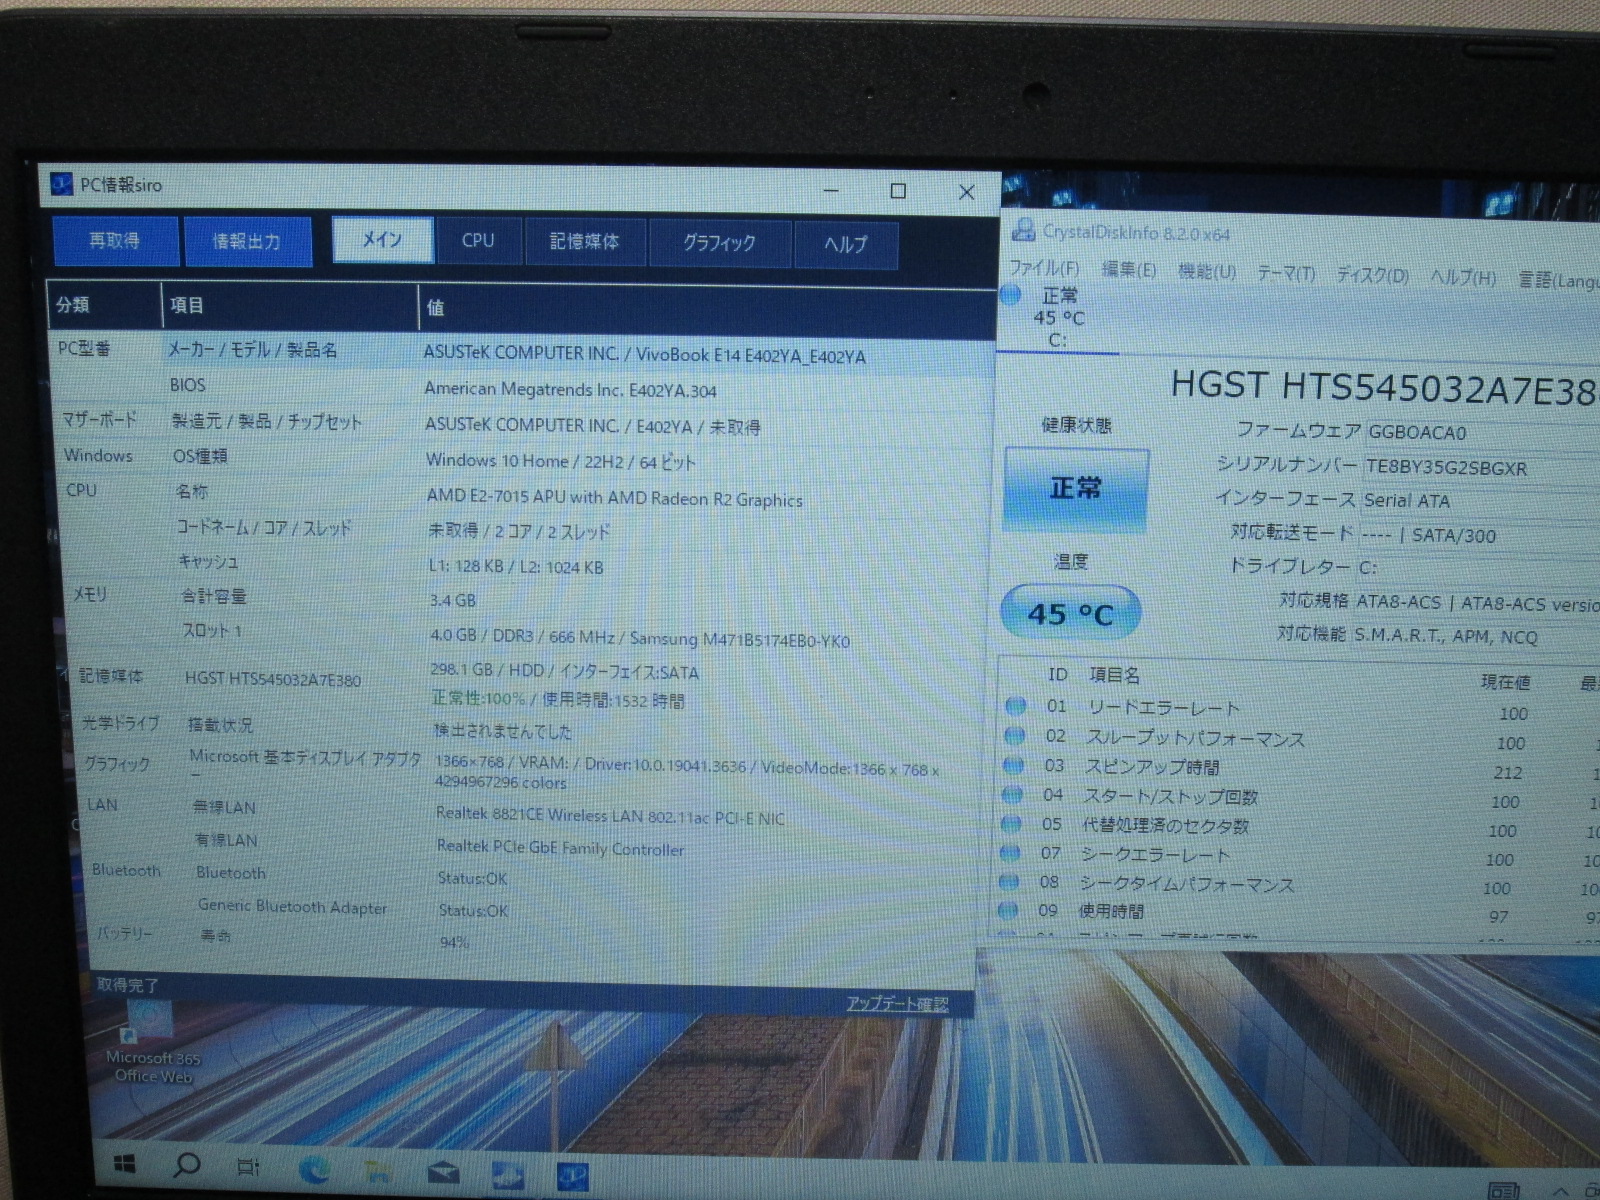Open the 記憶媒体 tab

[x=585, y=242]
